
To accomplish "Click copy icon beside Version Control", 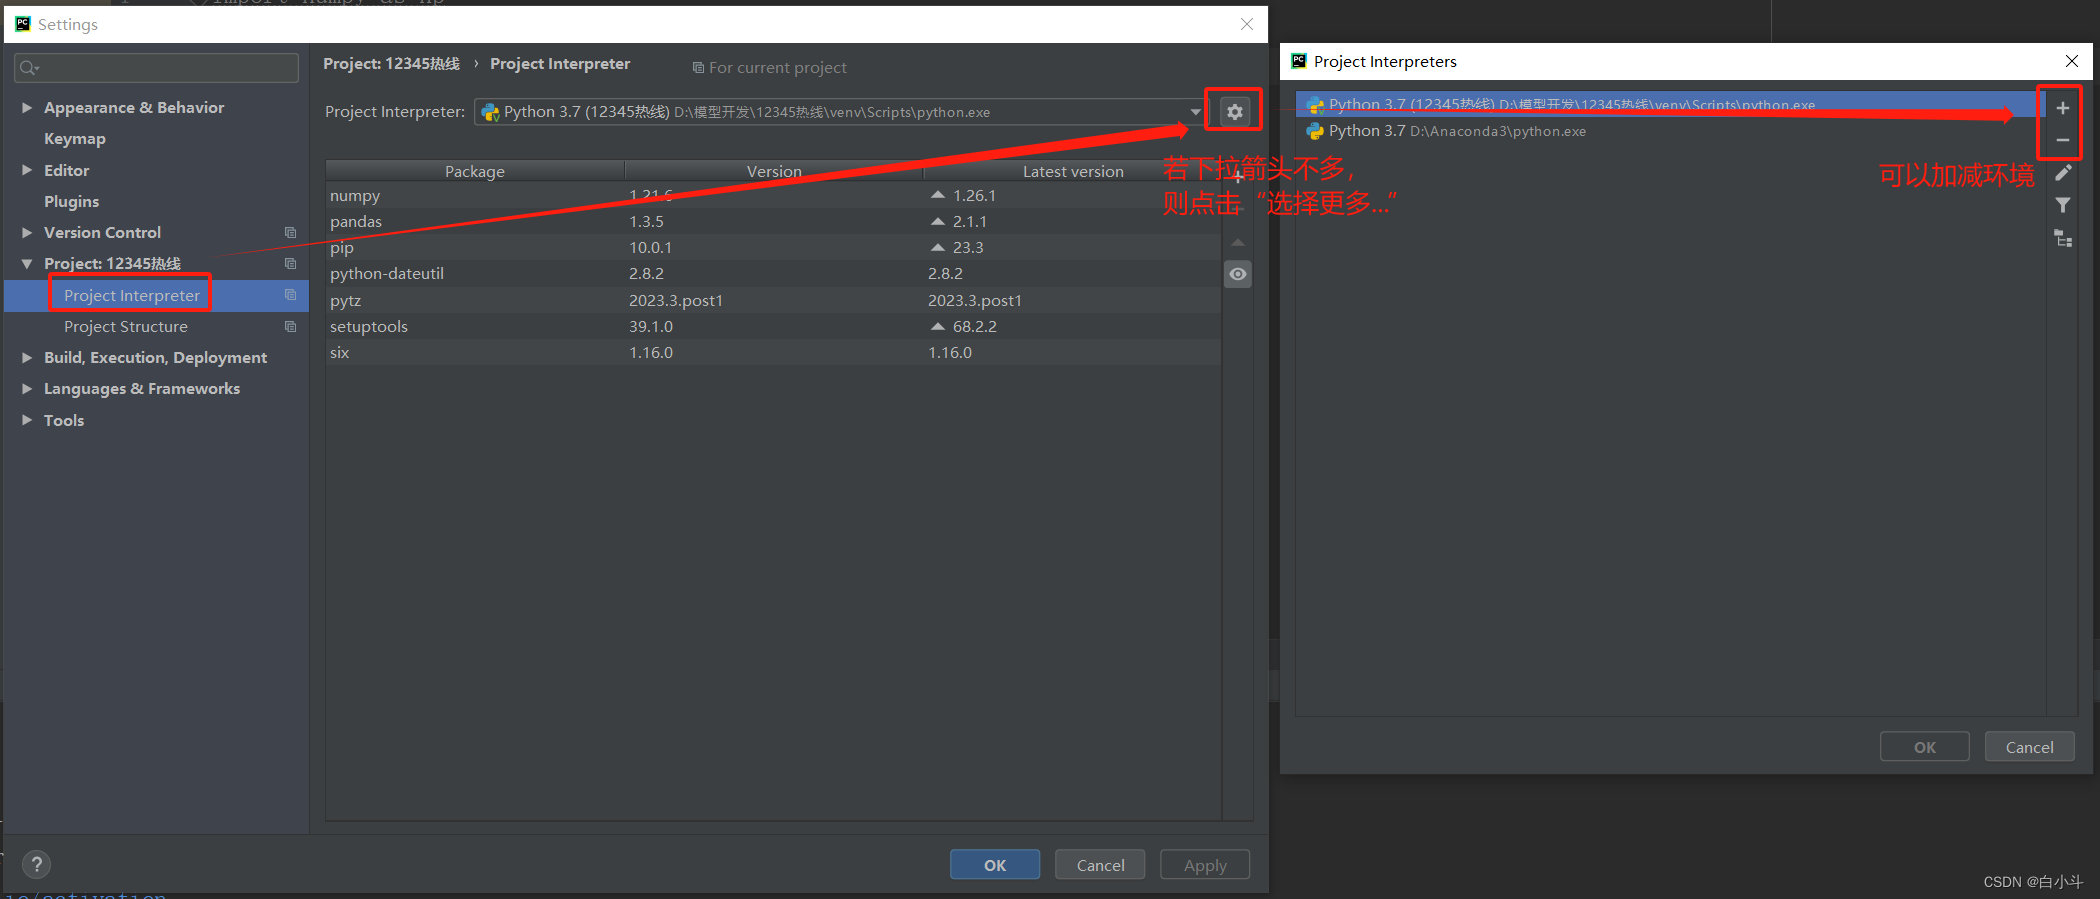I will pos(290,232).
